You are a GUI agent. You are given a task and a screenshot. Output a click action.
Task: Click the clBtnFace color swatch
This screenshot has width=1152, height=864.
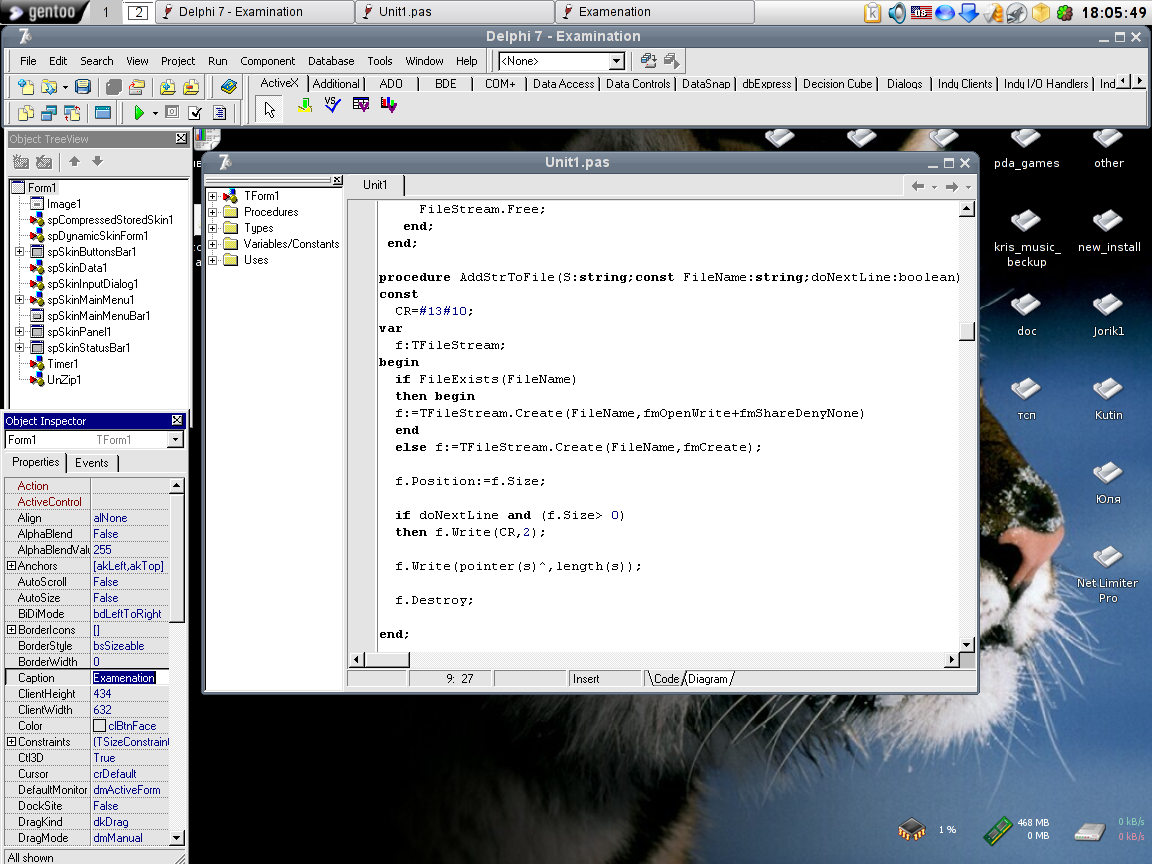[99, 726]
